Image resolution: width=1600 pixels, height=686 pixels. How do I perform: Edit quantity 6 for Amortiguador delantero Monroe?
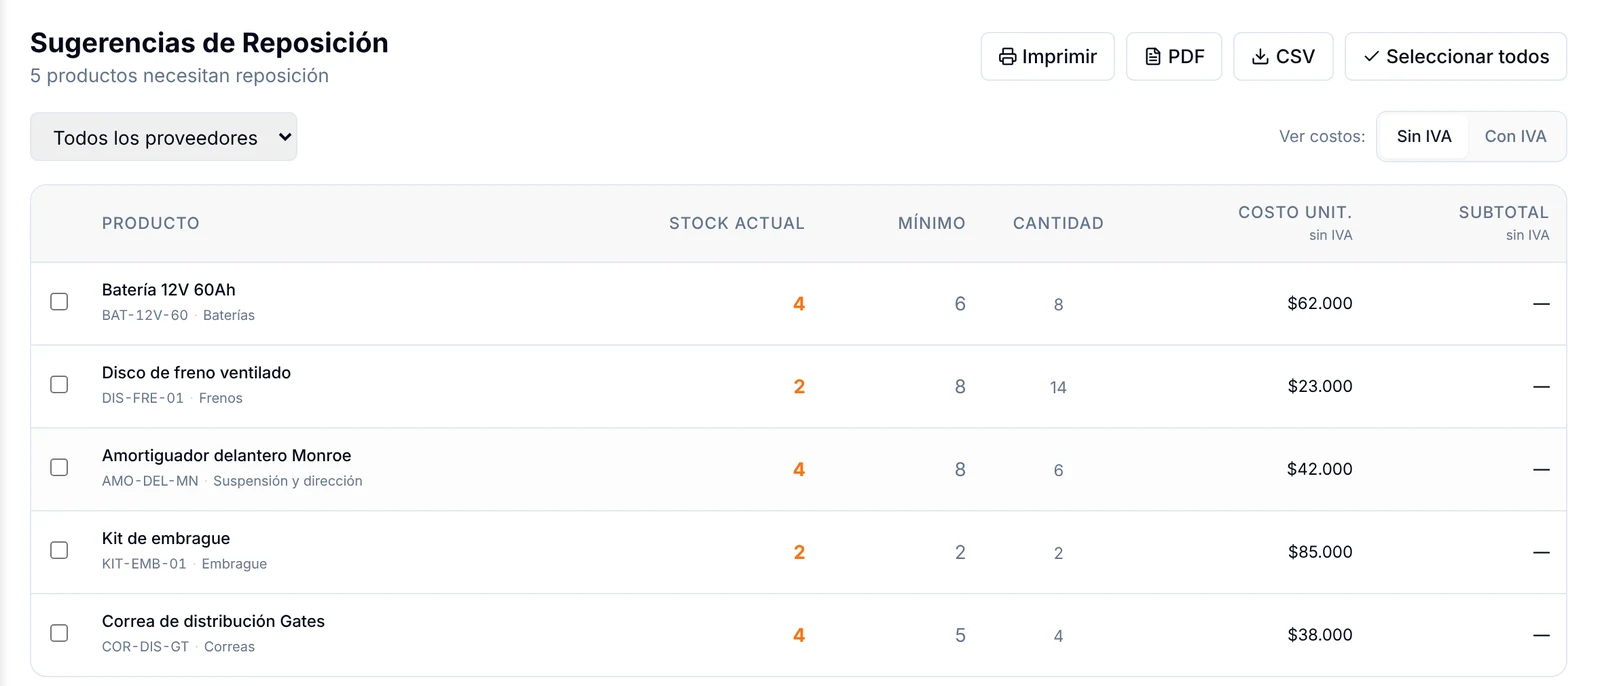(x=1058, y=470)
